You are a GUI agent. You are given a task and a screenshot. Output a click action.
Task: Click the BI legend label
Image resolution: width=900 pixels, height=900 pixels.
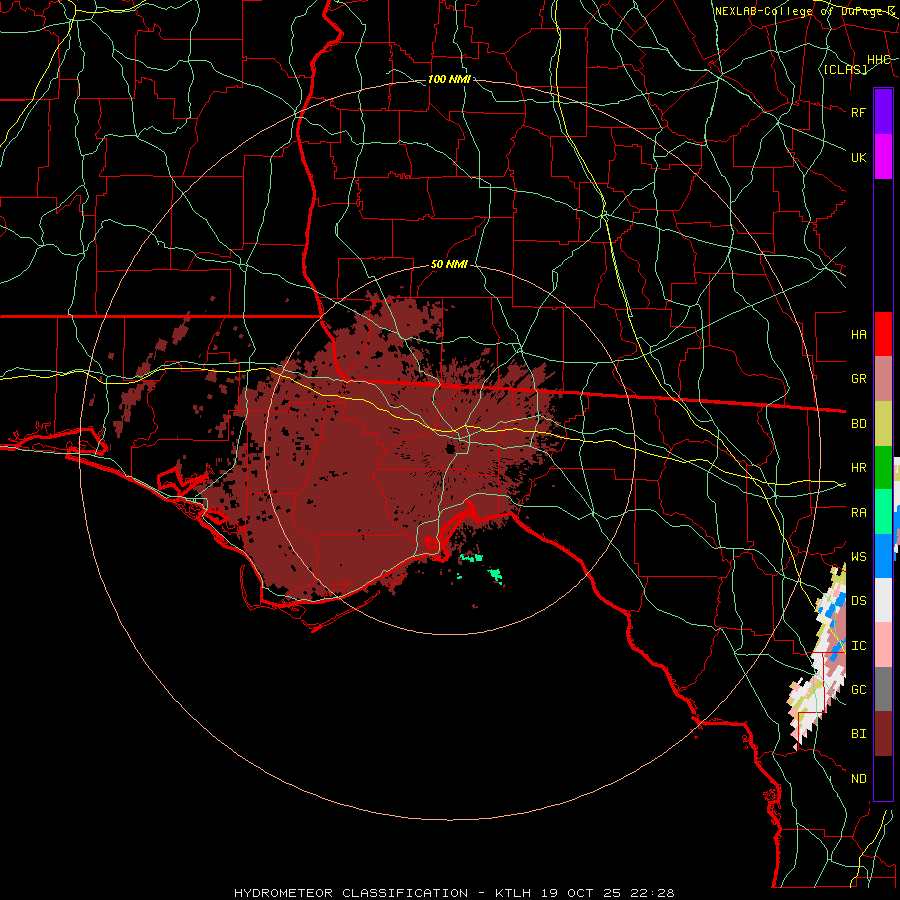[859, 734]
